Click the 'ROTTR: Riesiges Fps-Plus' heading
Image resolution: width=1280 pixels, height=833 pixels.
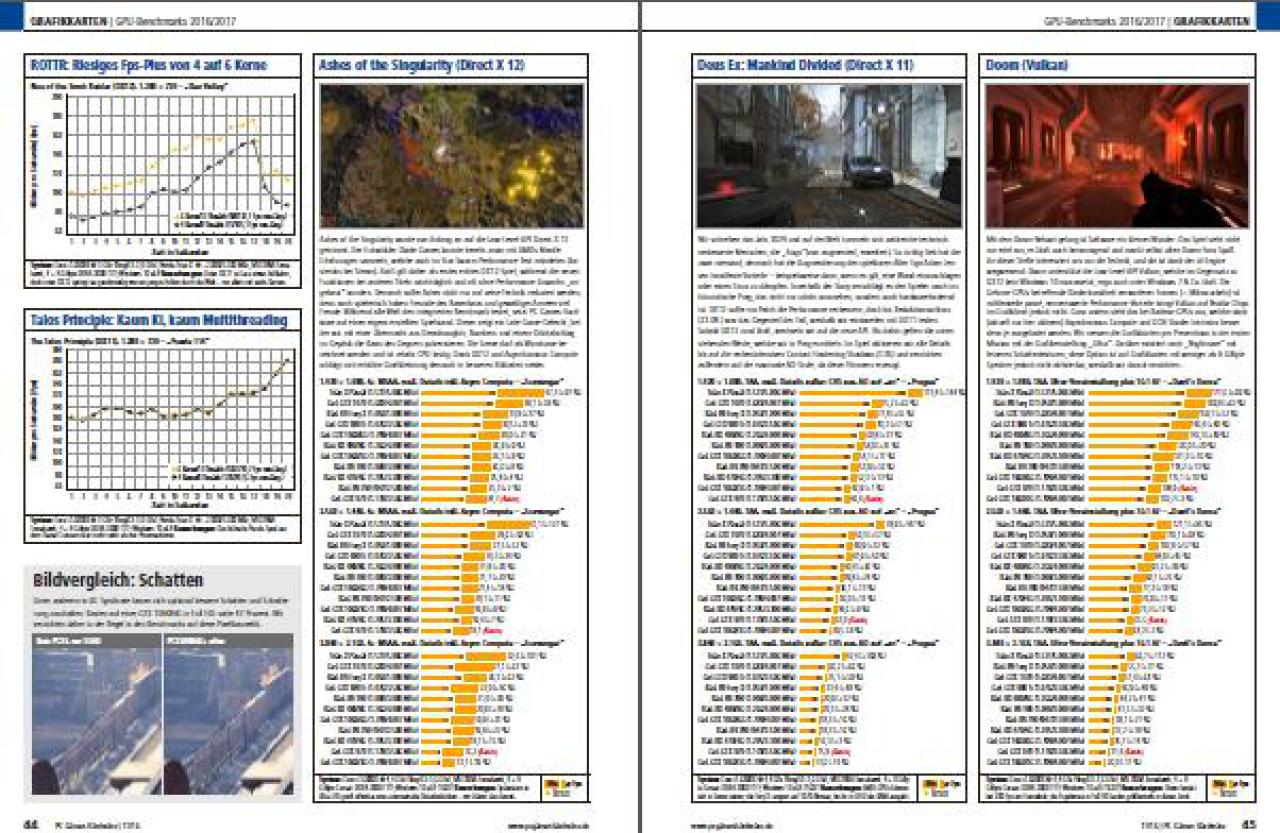coord(150,66)
